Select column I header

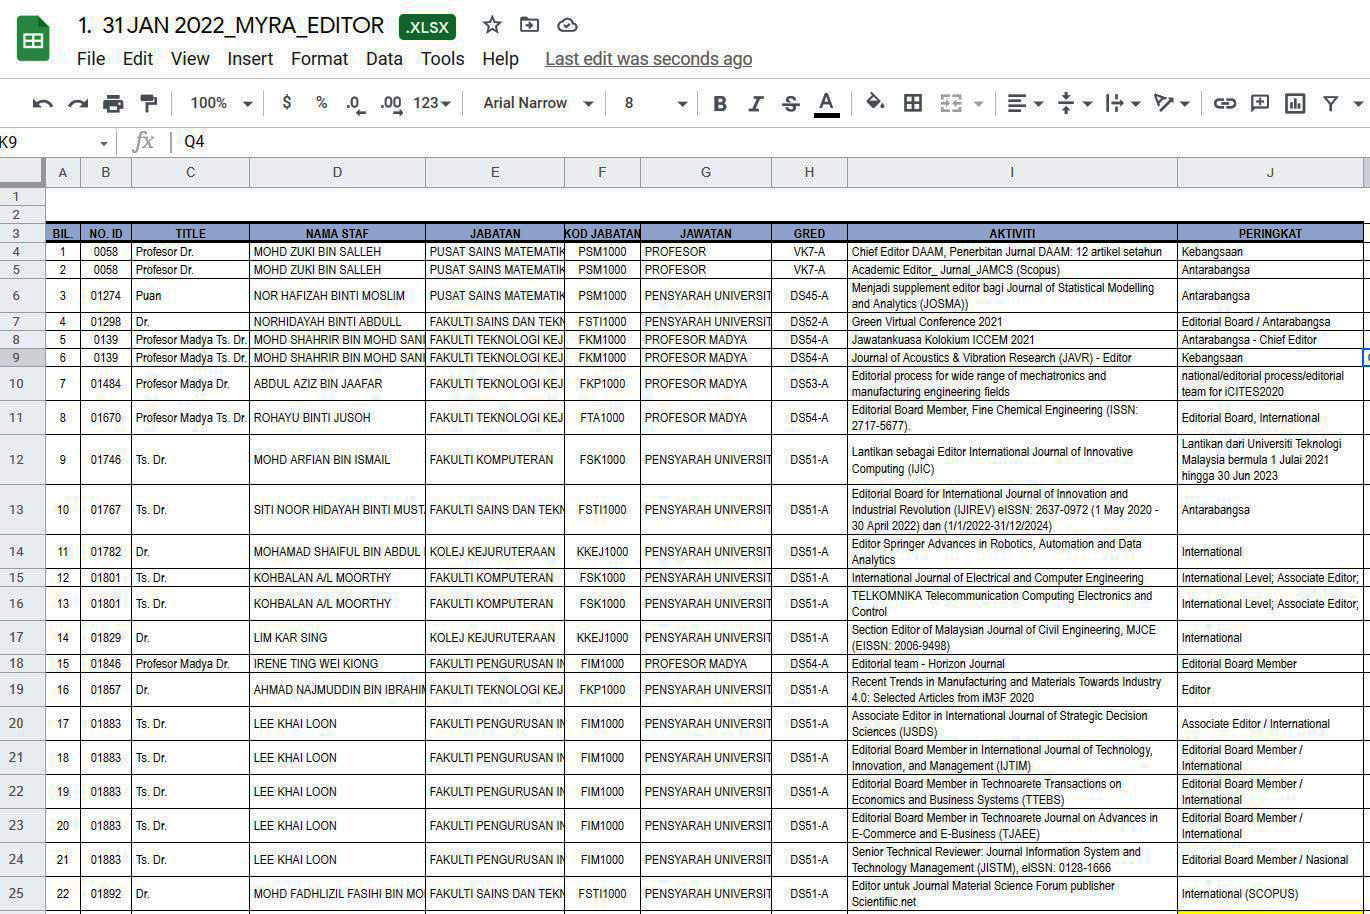click(1012, 172)
